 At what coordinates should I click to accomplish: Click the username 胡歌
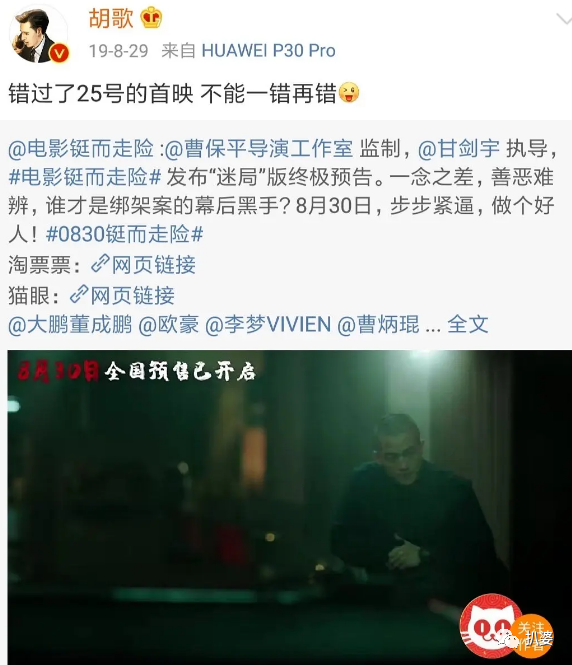111,18
